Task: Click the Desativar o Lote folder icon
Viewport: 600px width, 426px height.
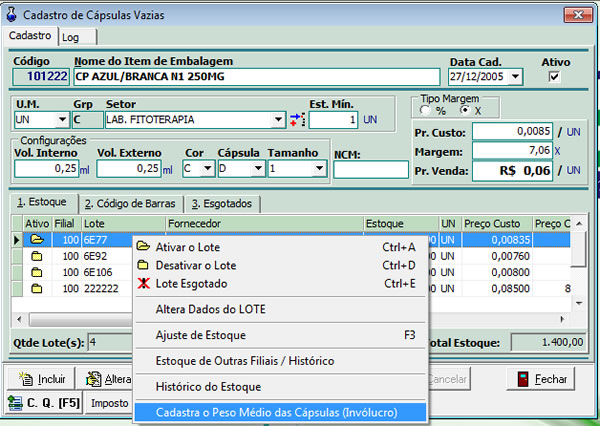Action: click(143, 265)
